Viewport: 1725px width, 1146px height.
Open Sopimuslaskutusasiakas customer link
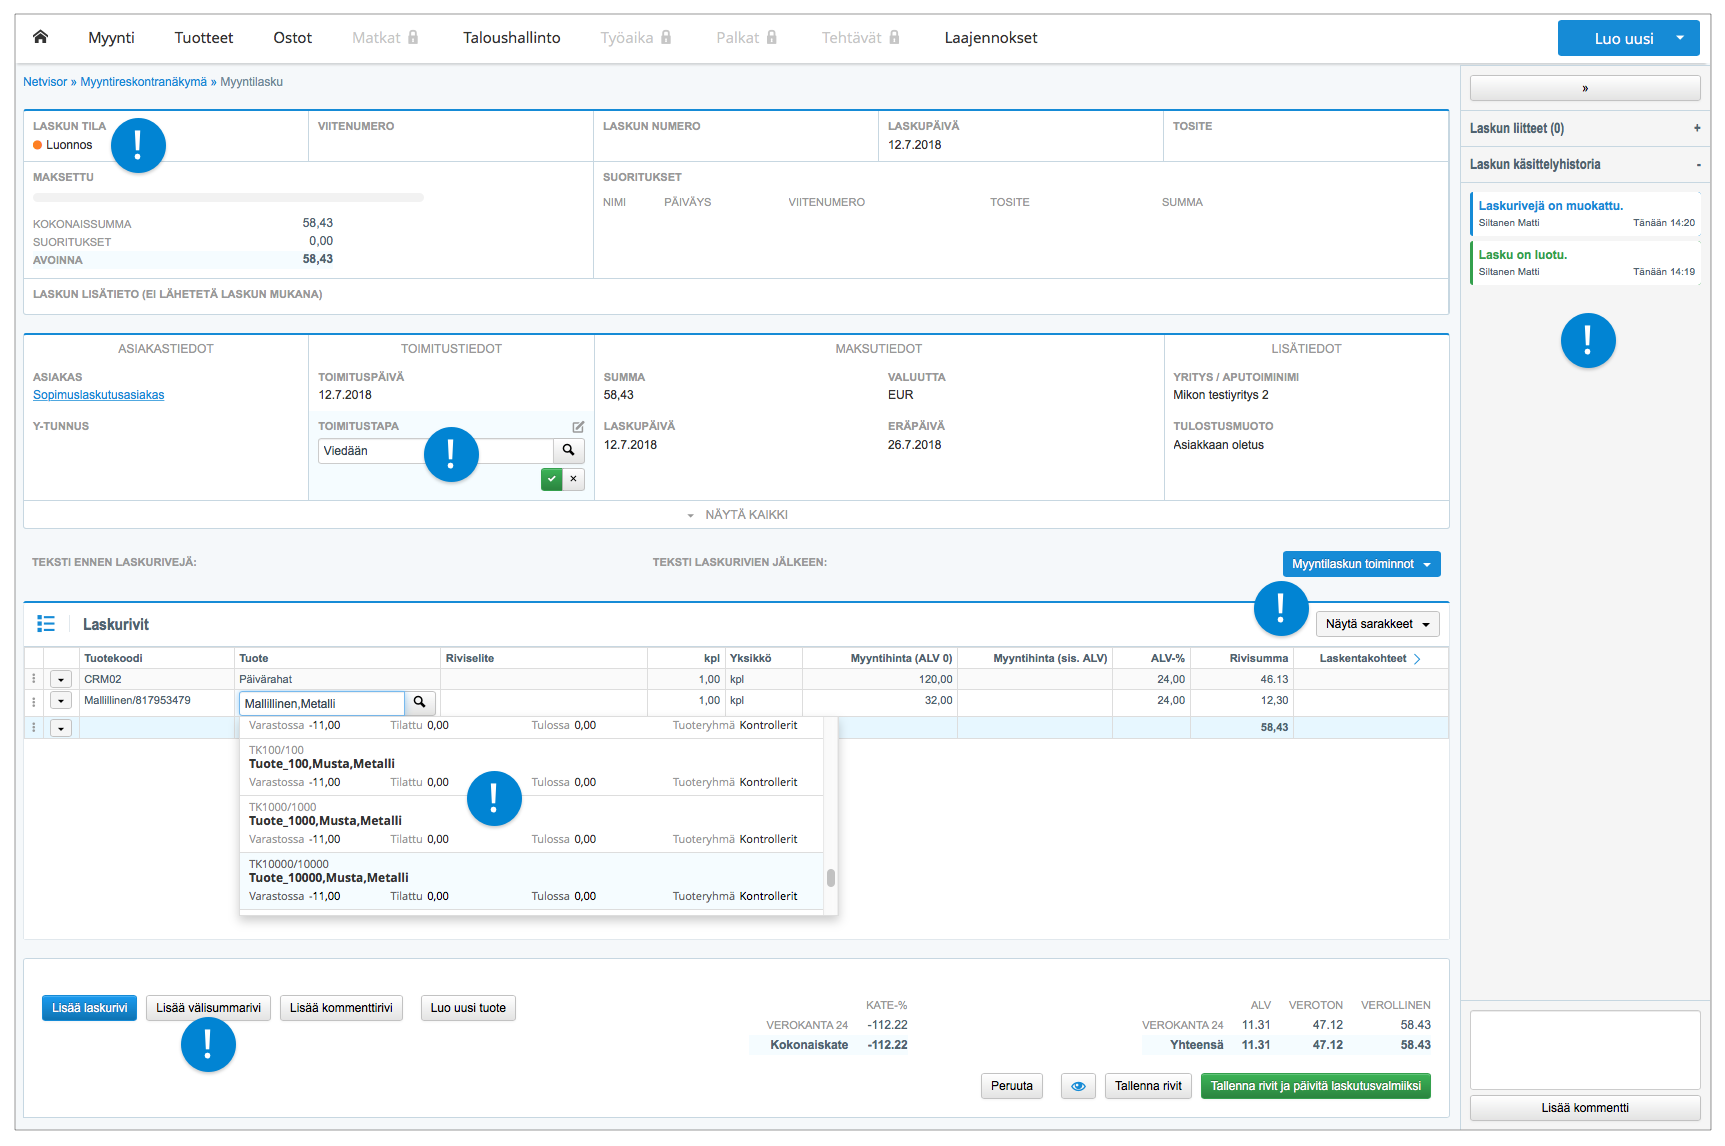(x=98, y=395)
